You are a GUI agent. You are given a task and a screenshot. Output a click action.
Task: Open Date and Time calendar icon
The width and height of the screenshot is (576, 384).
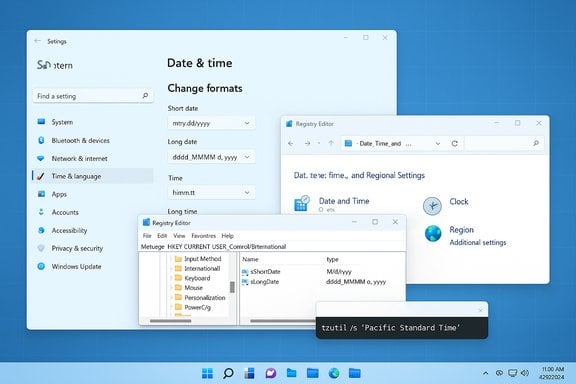[x=302, y=203]
